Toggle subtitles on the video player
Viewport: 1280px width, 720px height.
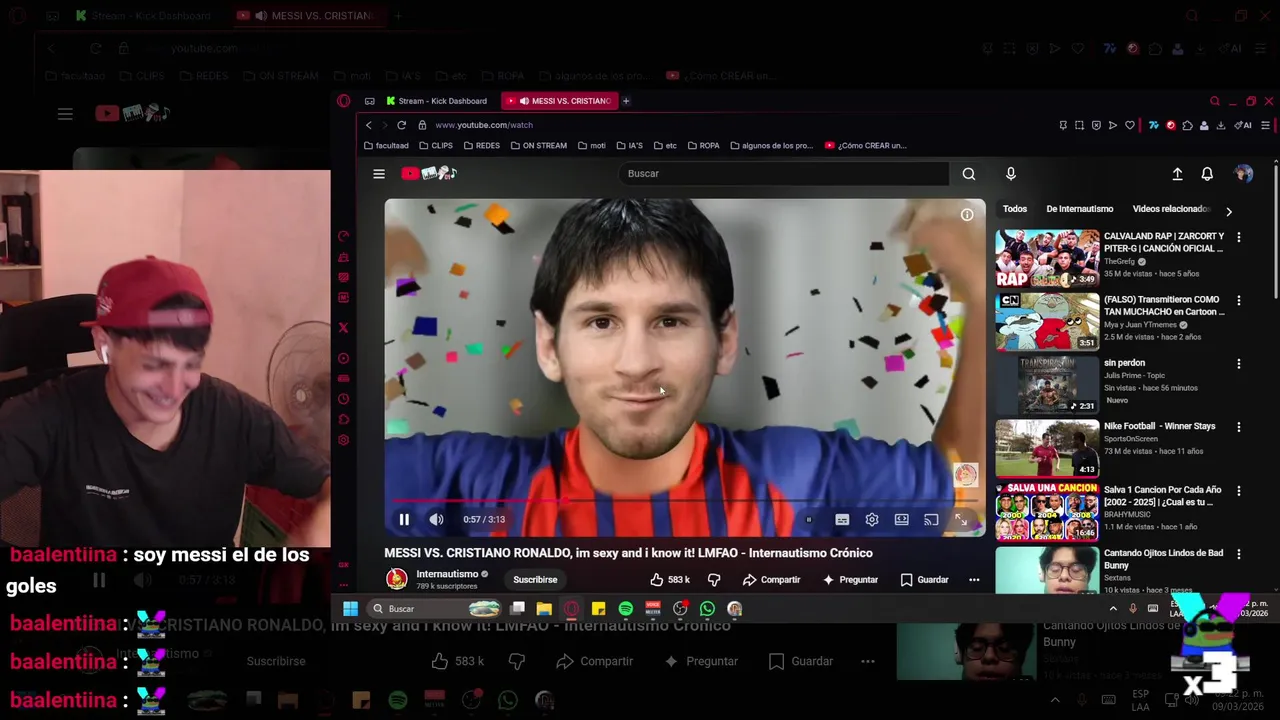pos(842,520)
